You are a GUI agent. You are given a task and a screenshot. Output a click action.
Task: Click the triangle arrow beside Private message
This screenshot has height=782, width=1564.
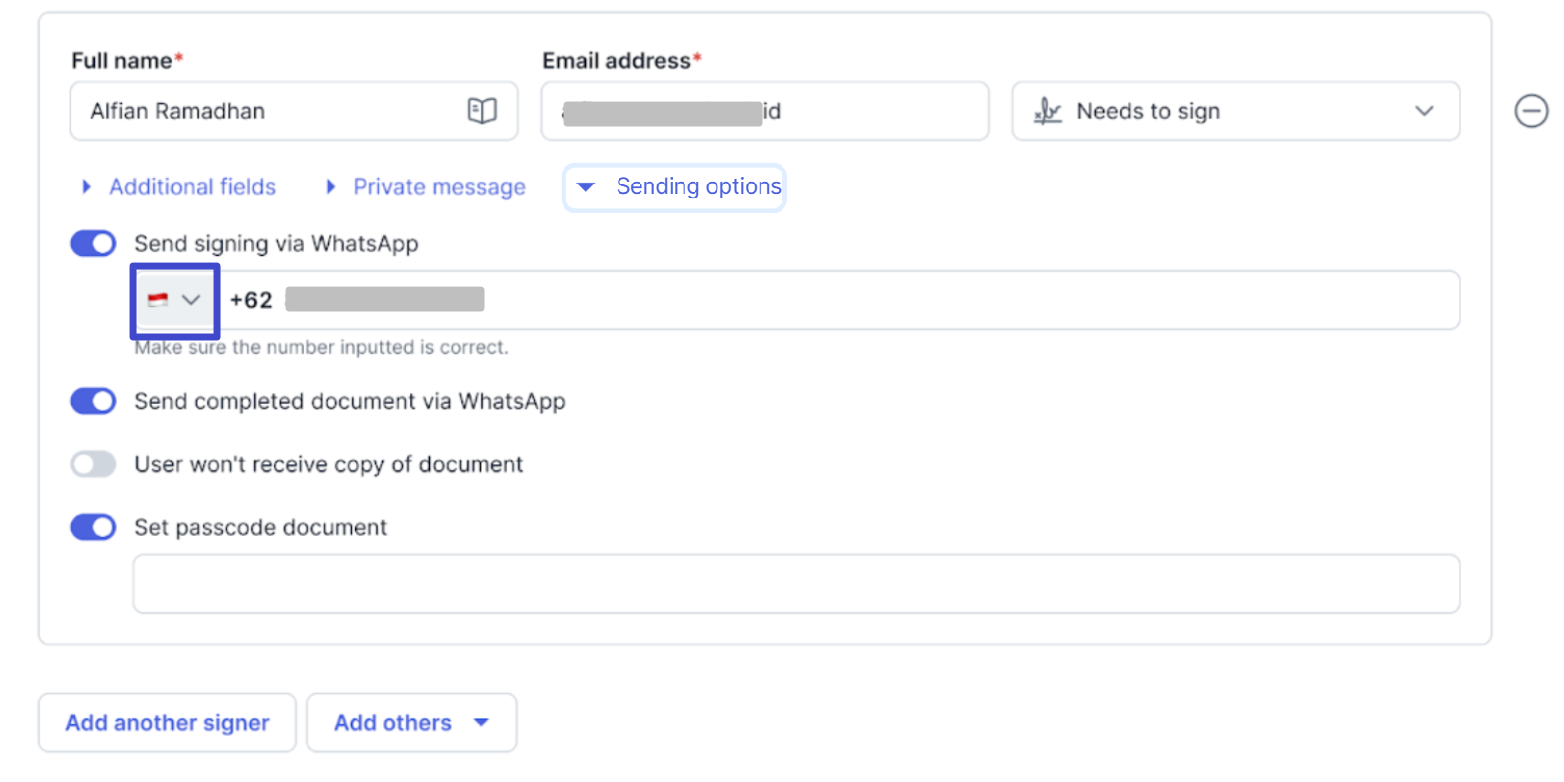[x=331, y=187]
